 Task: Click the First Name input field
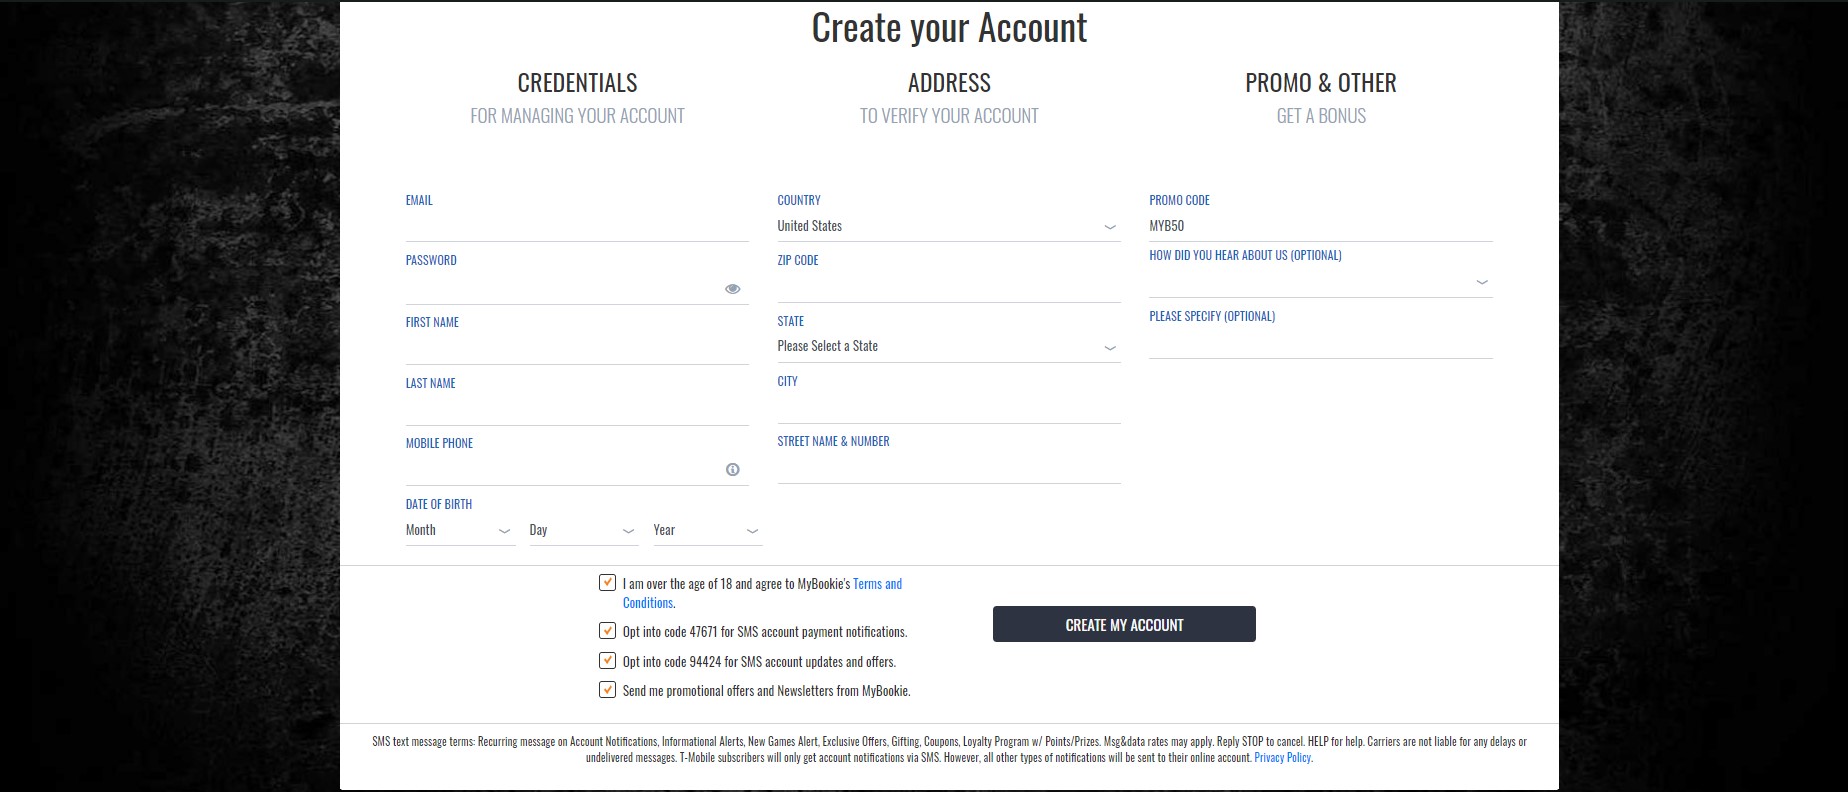tap(576, 349)
